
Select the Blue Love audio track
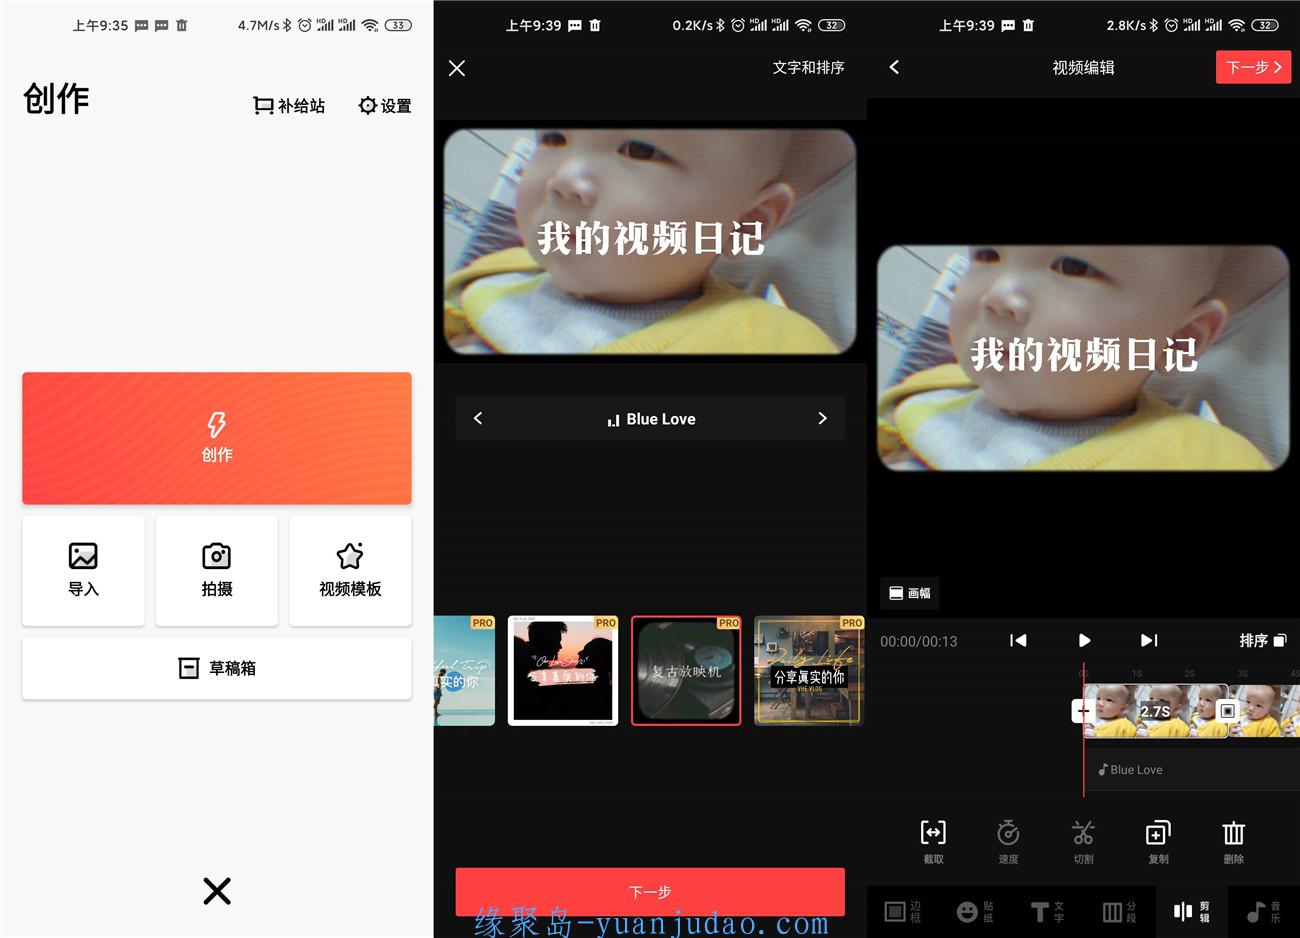coord(1192,770)
